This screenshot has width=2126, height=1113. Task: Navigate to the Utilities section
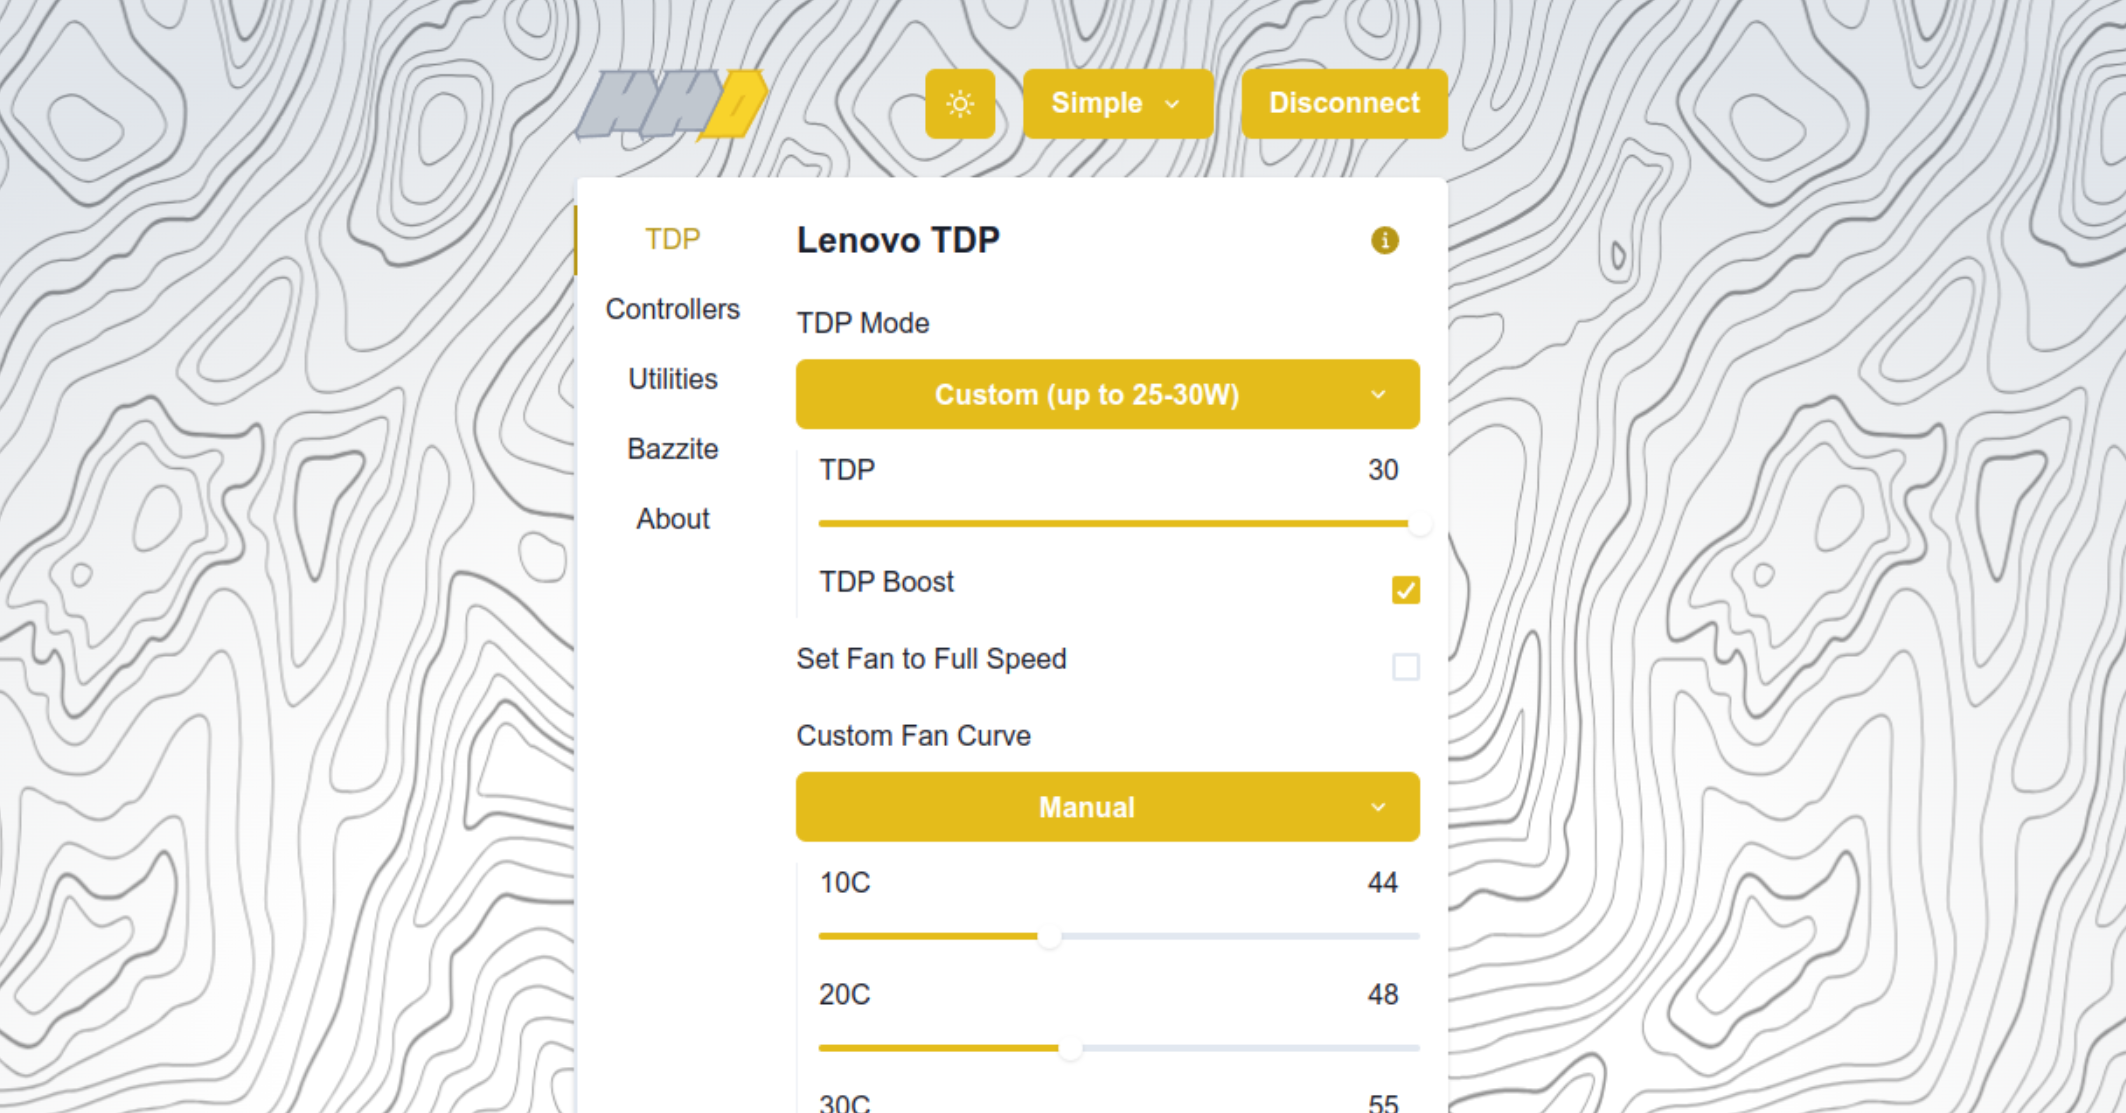(672, 378)
